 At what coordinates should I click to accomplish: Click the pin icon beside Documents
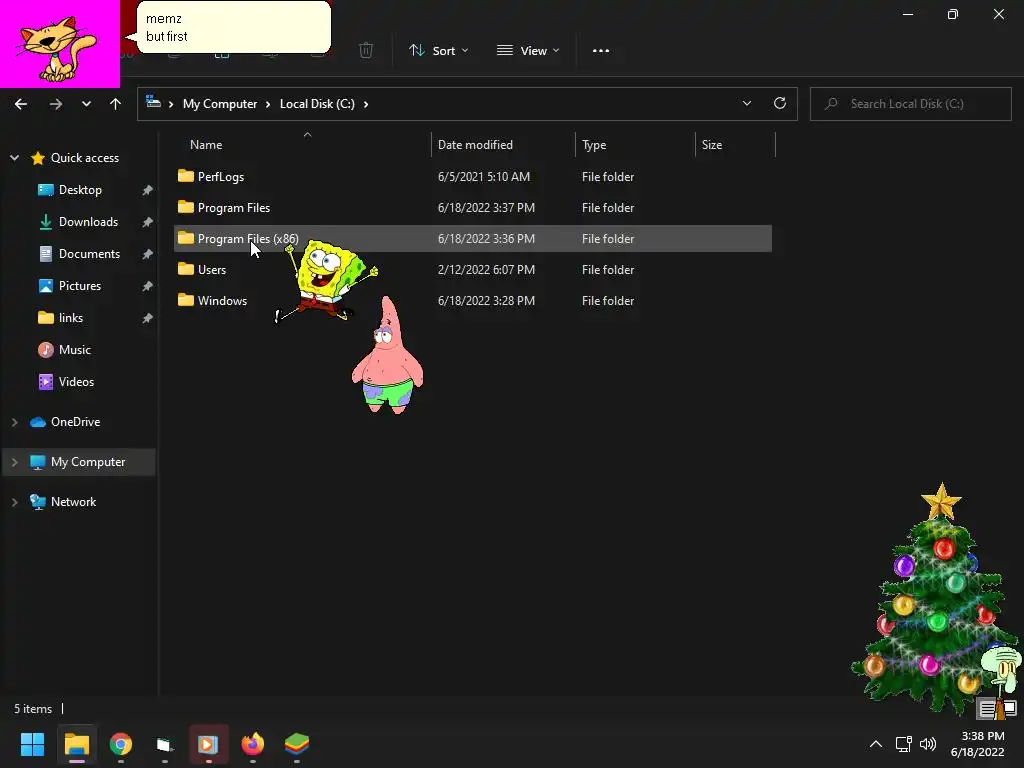pos(148,254)
